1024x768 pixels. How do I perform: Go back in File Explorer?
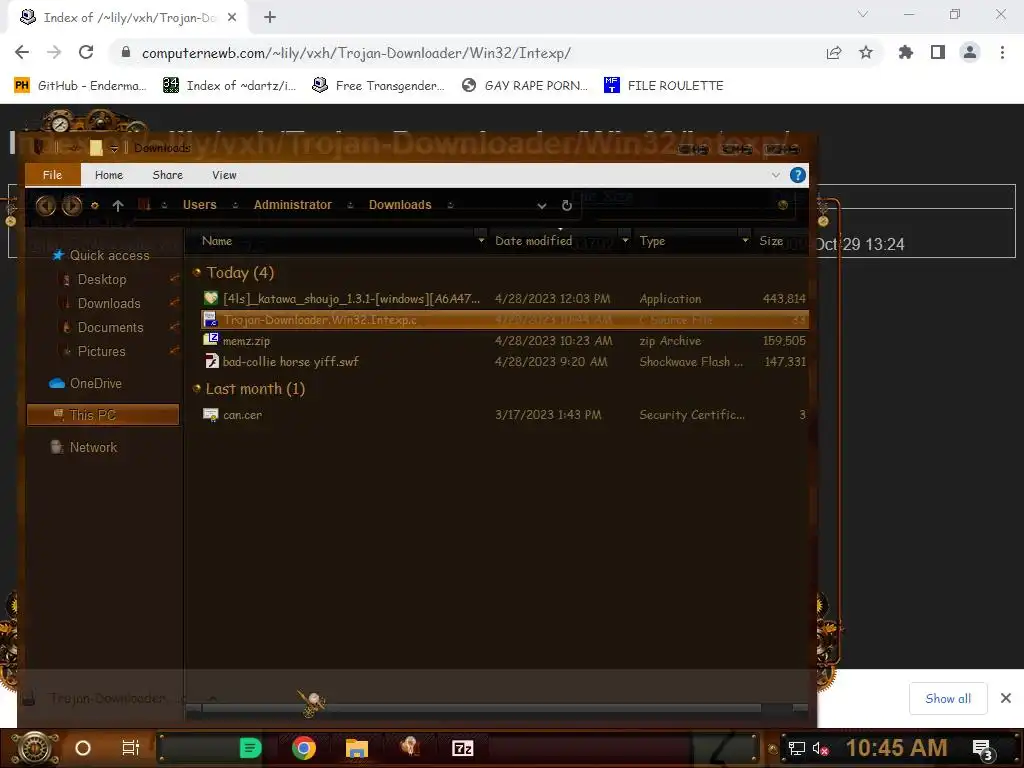point(46,205)
